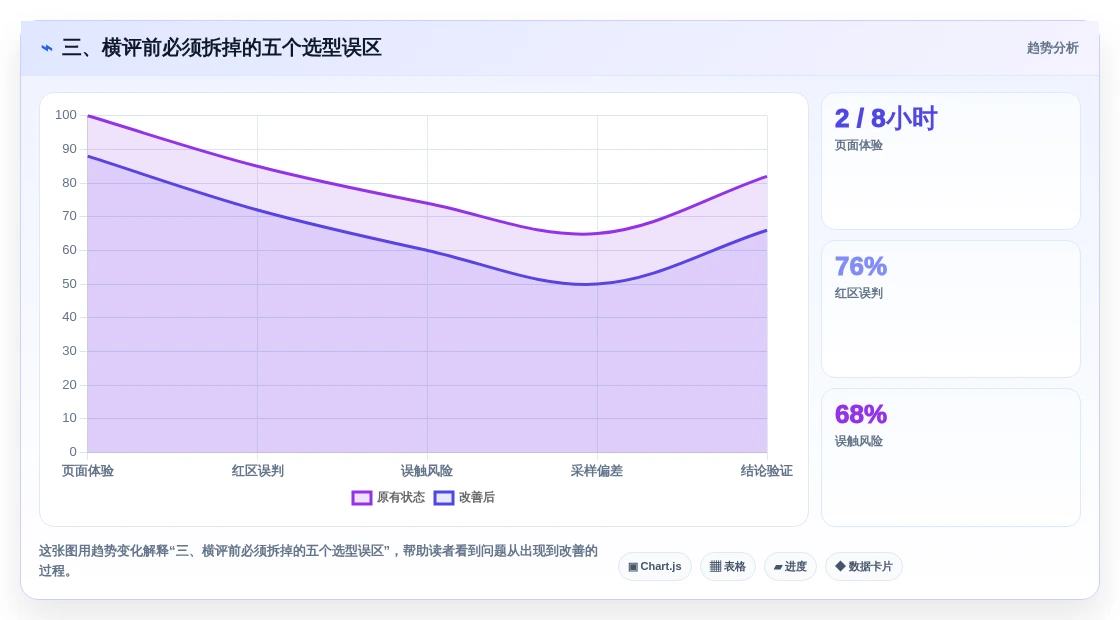Click the chart description paragraph starting 这张图用趋势变化
Screen dimensions: 1120x620
click(318, 561)
